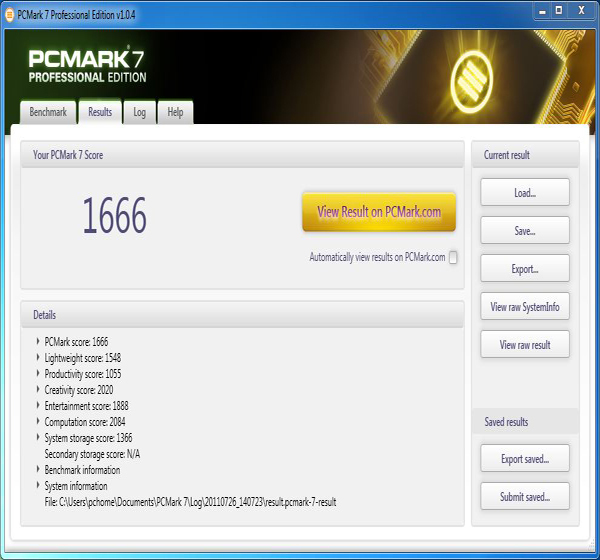The width and height of the screenshot is (600, 560).
Task: Expand the PCMark score: 1666 row
Action: pos(38,341)
